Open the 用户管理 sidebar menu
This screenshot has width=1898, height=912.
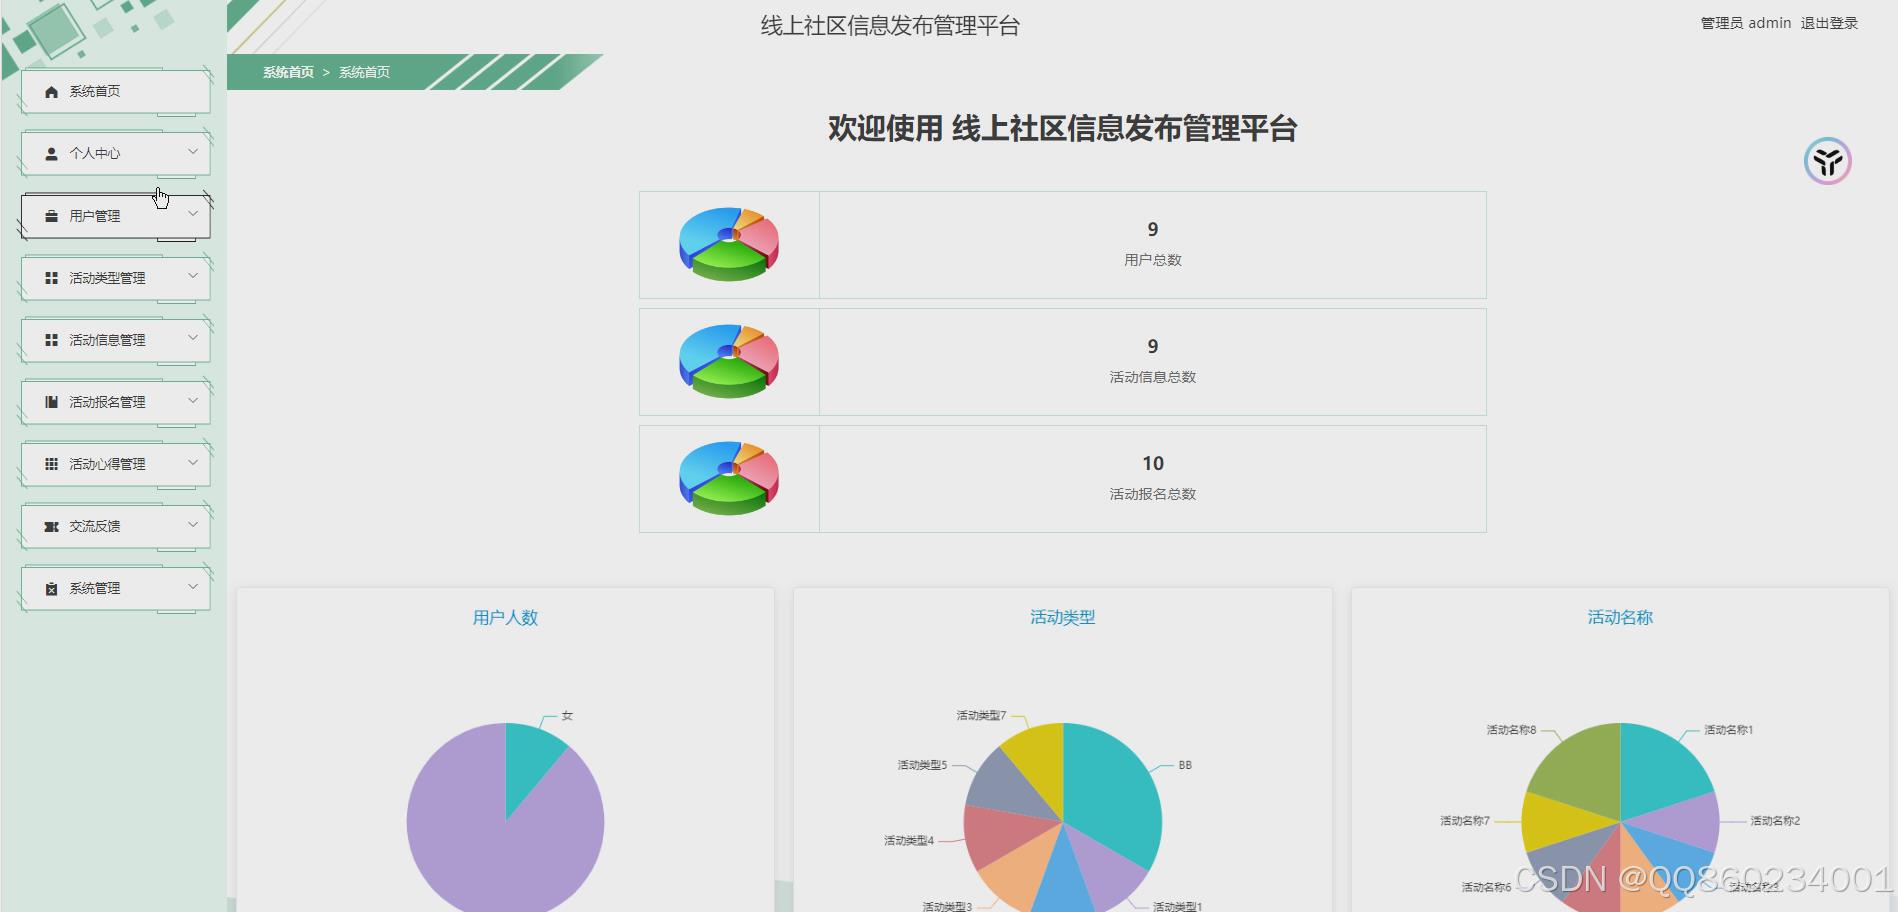[x=116, y=216]
